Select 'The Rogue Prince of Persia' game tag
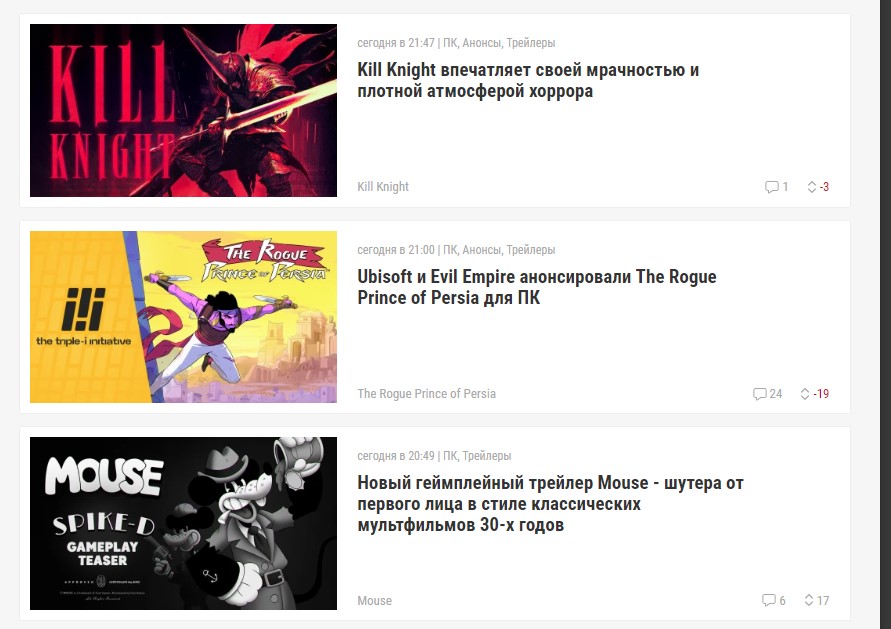The width and height of the screenshot is (891, 629). [x=426, y=394]
